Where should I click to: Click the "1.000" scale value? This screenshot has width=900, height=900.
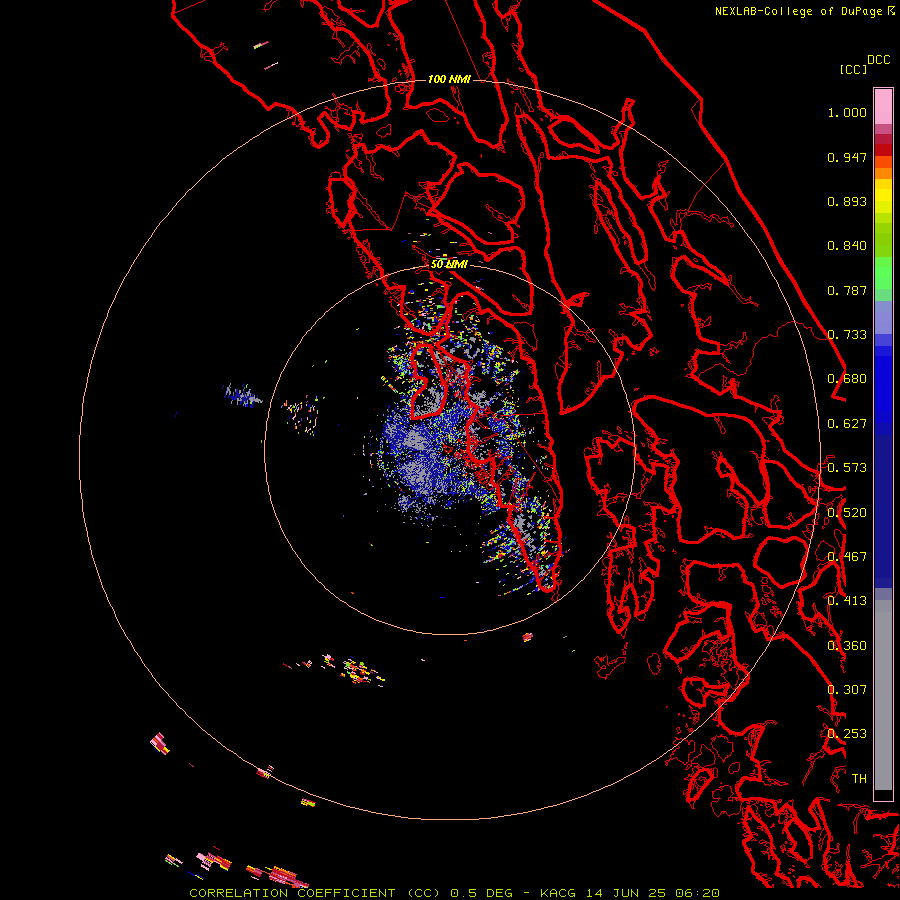click(x=847, y=112)
